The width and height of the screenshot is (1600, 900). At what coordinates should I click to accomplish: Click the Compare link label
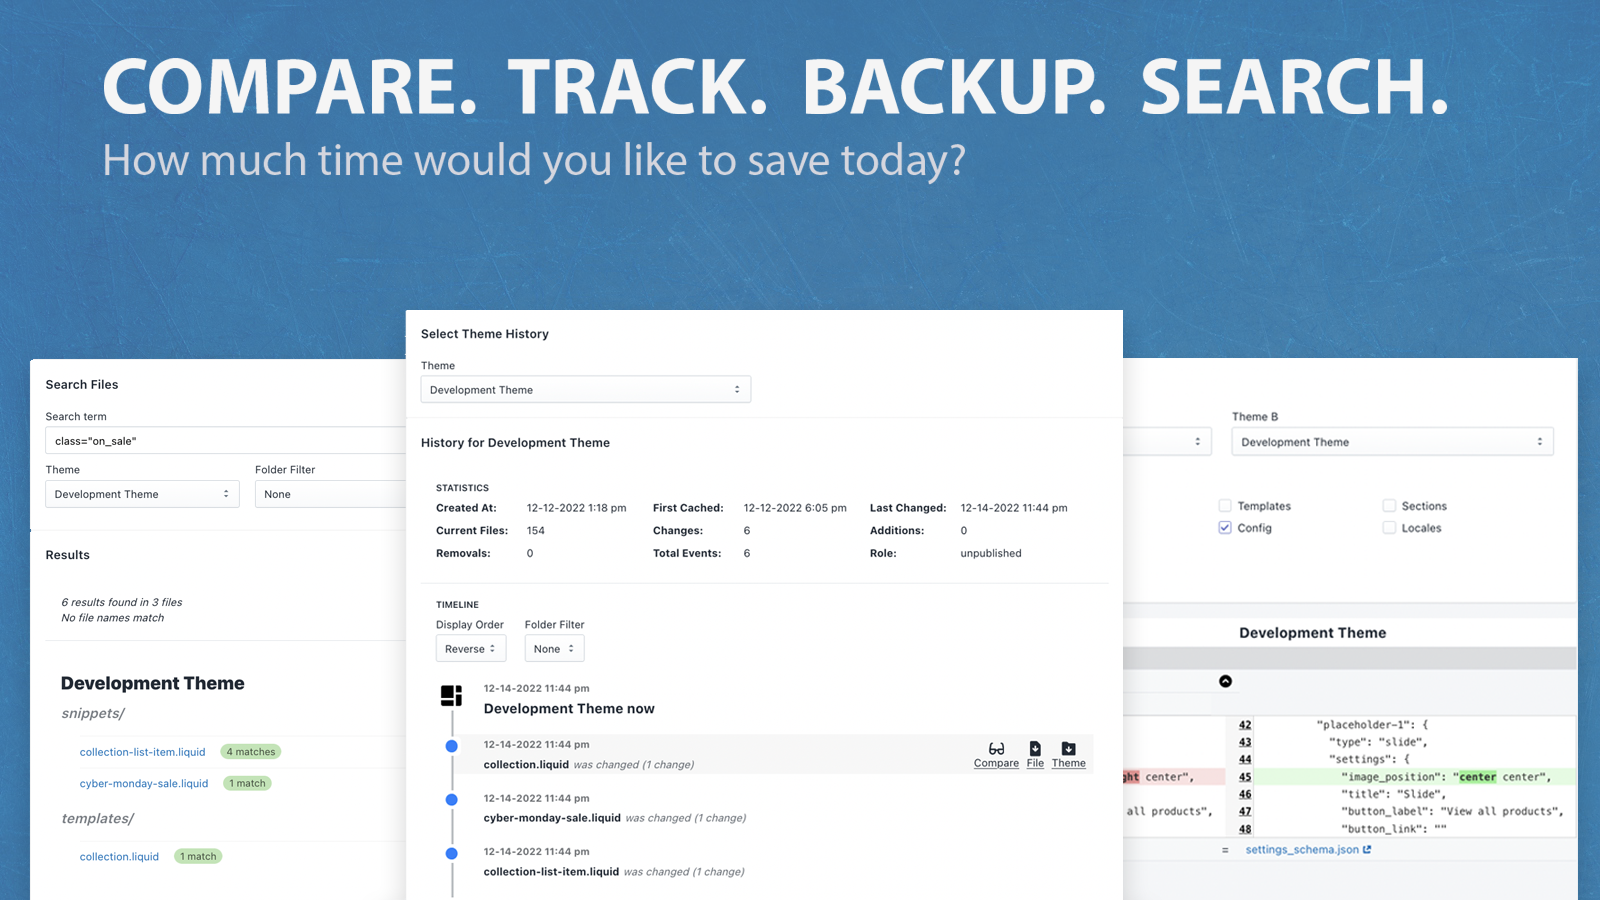tap(996, 764)
